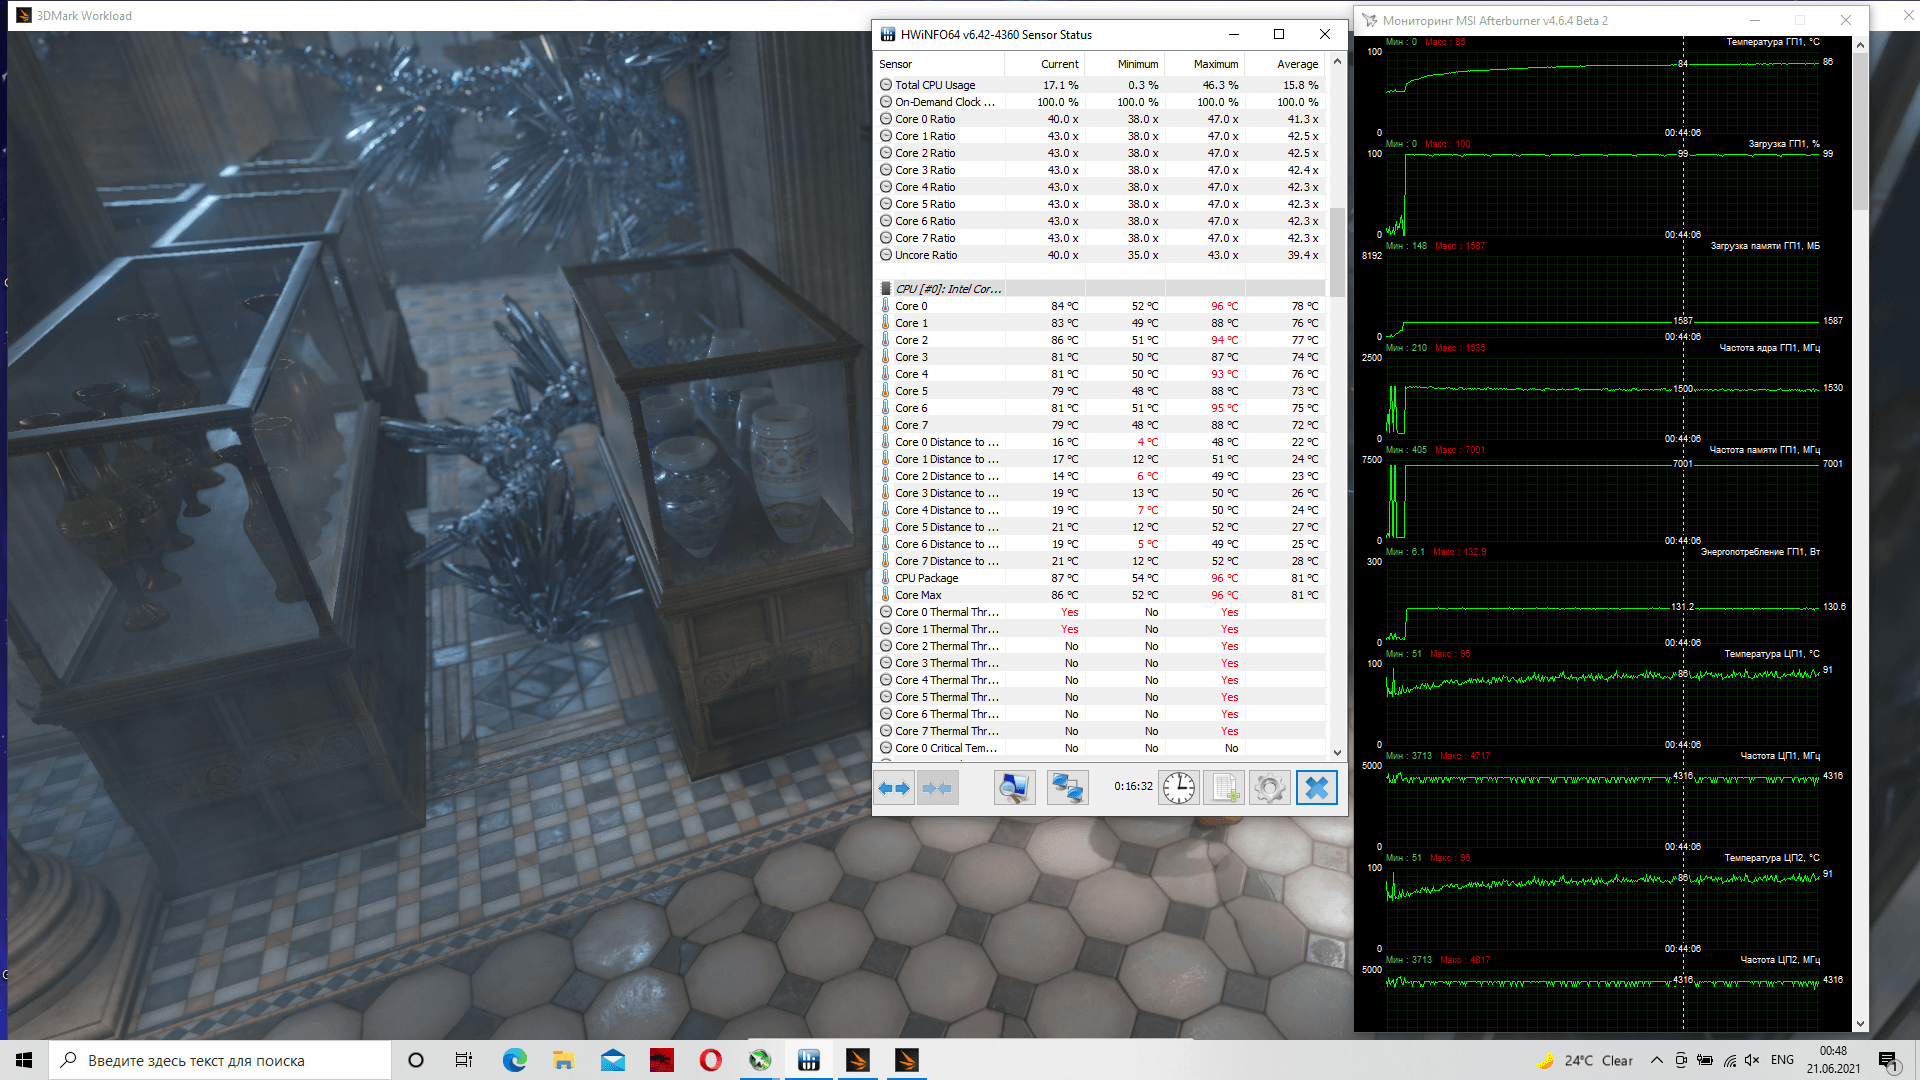The width and height of the screenshot is (1920, 1080).
Task: Open HWiNFO sensor settings gear
Action: tap(1269, 788)
